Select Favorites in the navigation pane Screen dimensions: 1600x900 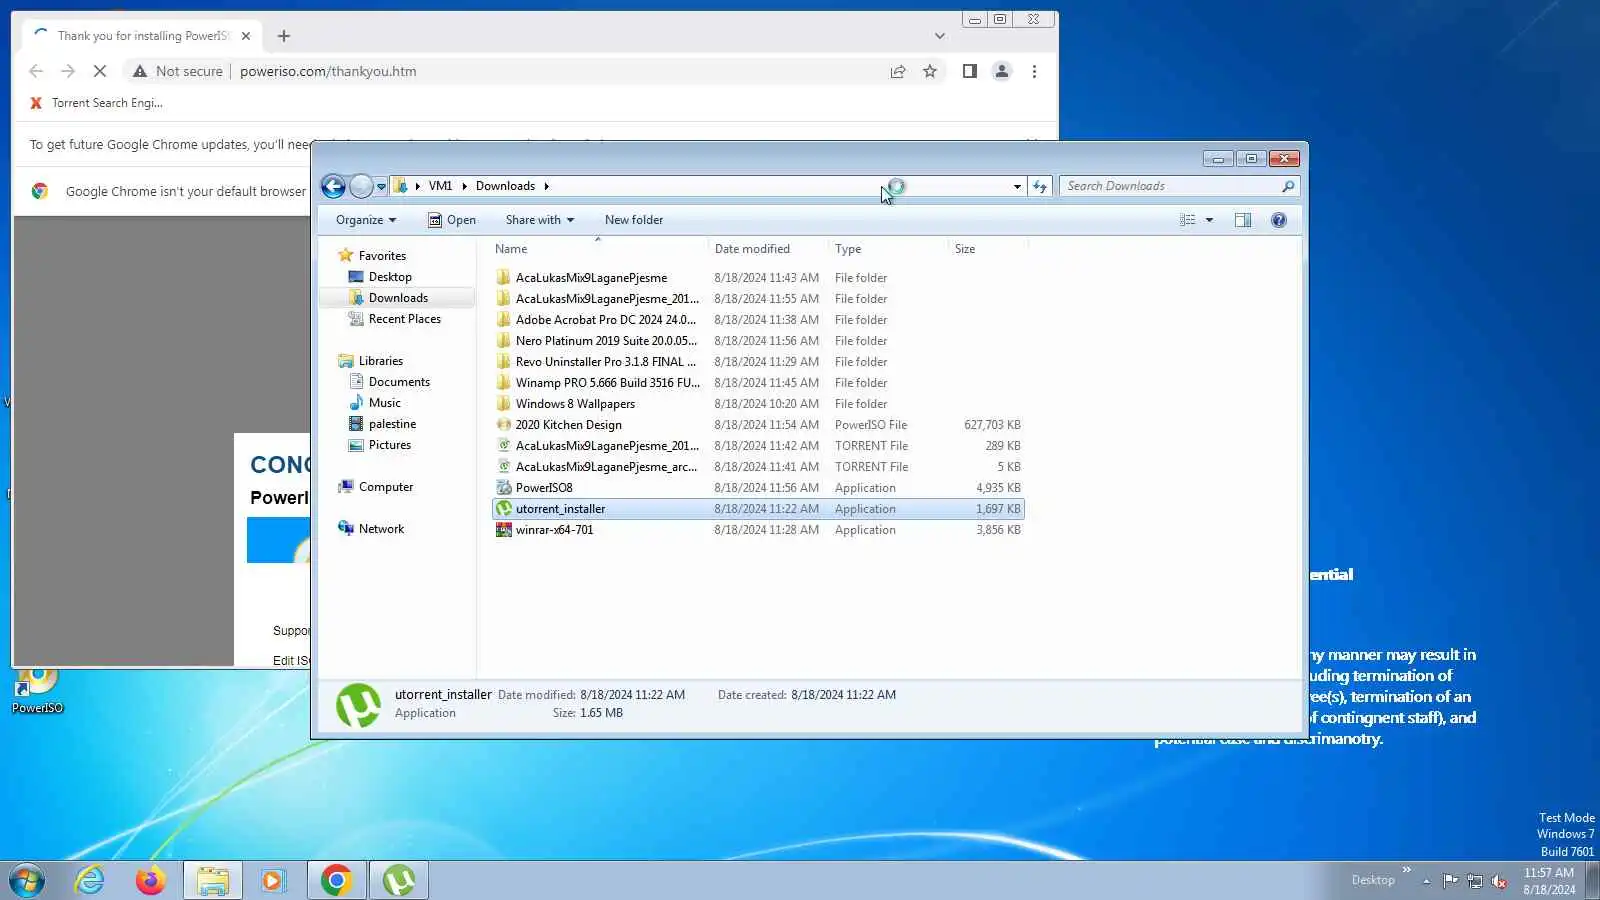(382, 256)
